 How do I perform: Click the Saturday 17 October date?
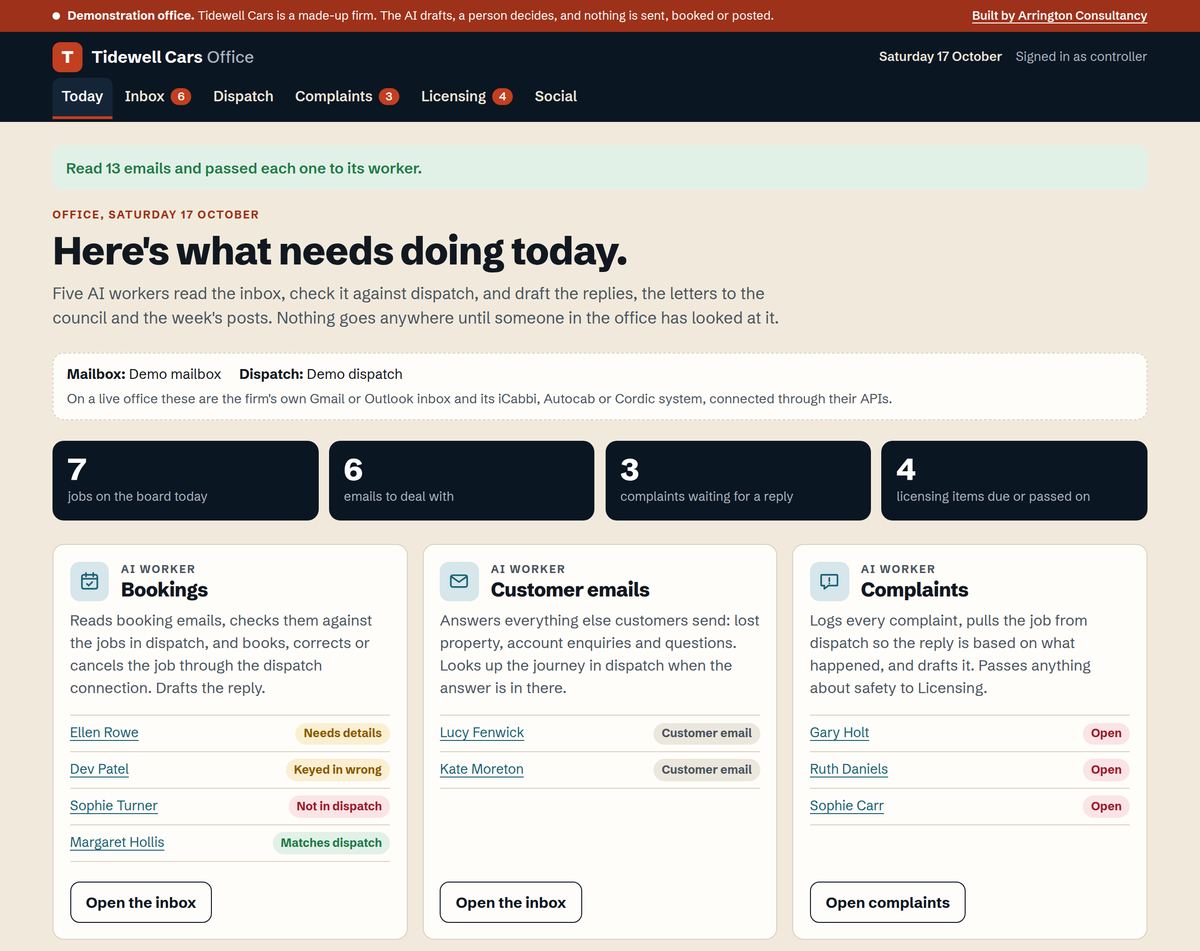point(940,57)
